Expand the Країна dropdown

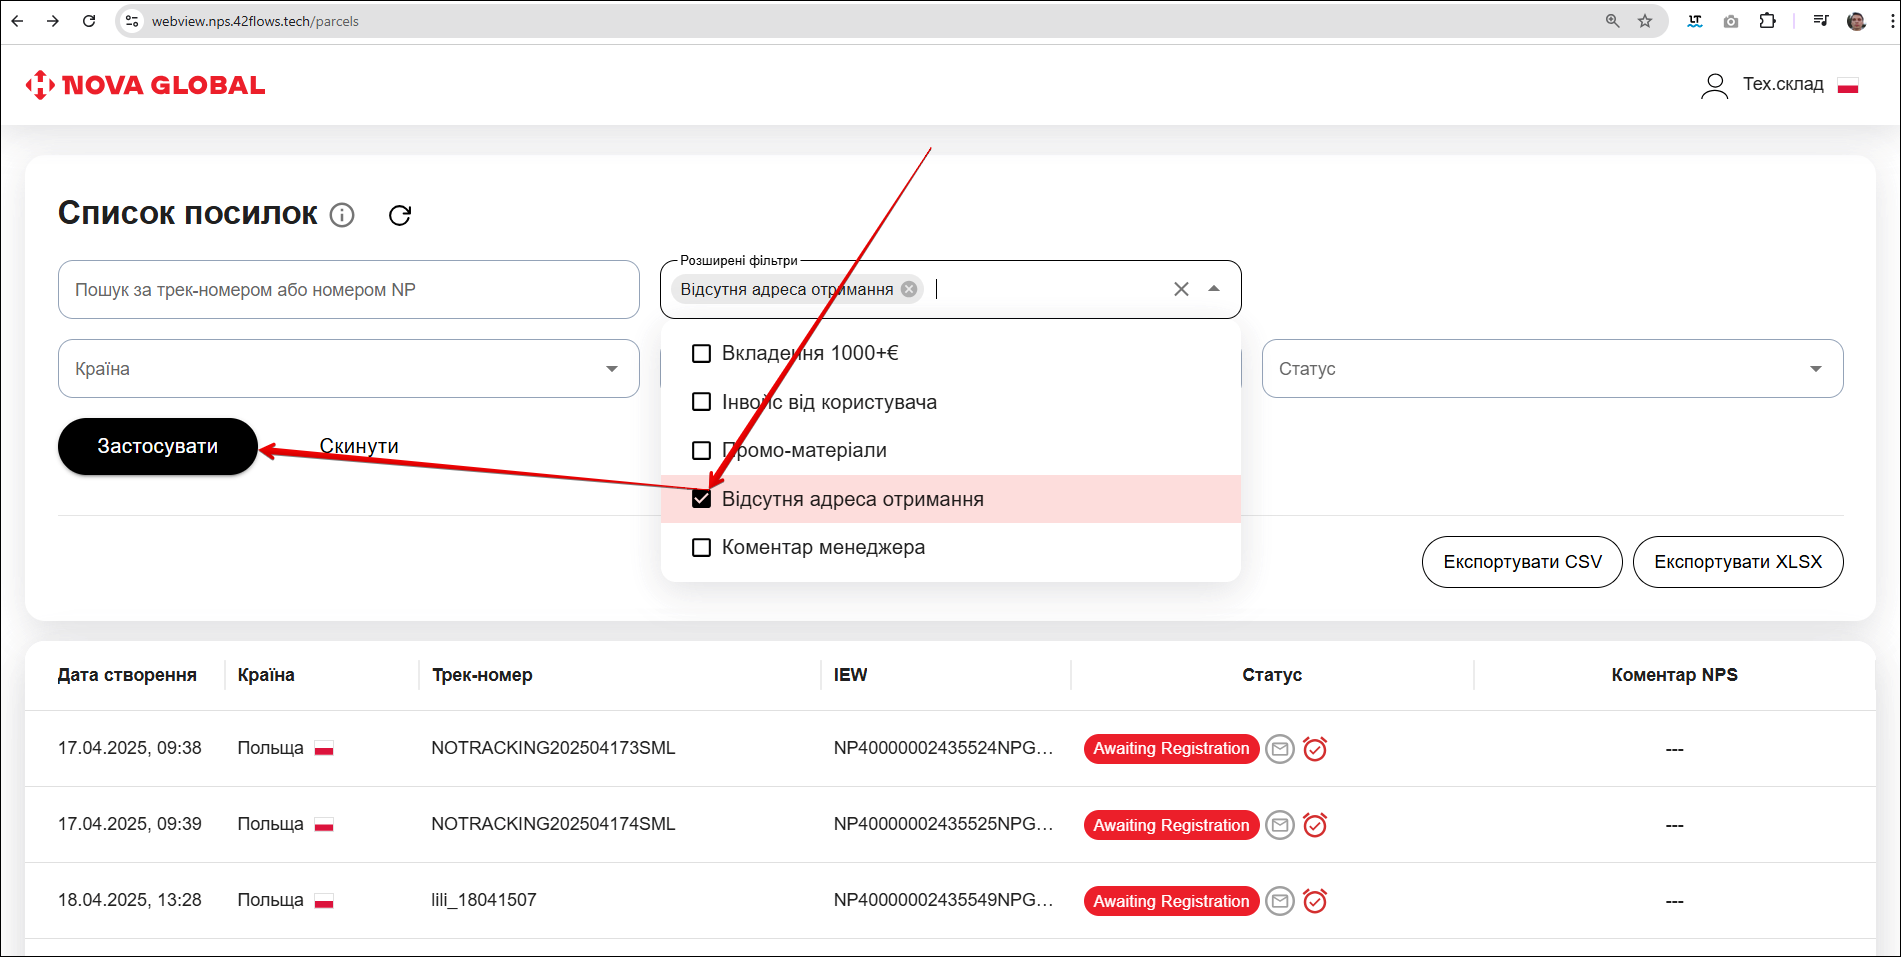(x=611, y=369)
